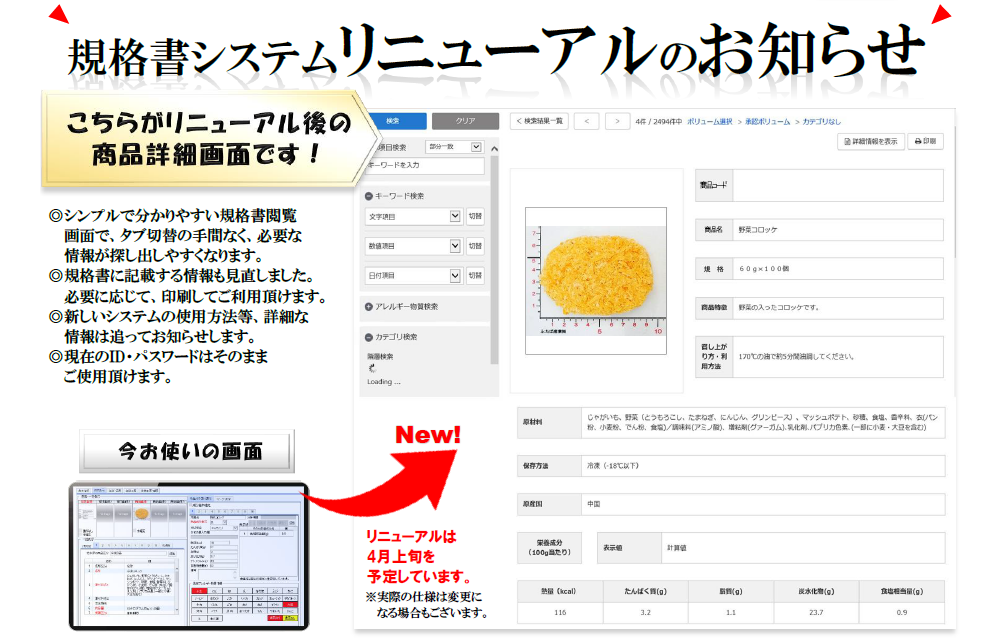The width and height of the screenshot is (1008, 641).
Task: Go to the previous product with the < button
Action: point(586,121)
